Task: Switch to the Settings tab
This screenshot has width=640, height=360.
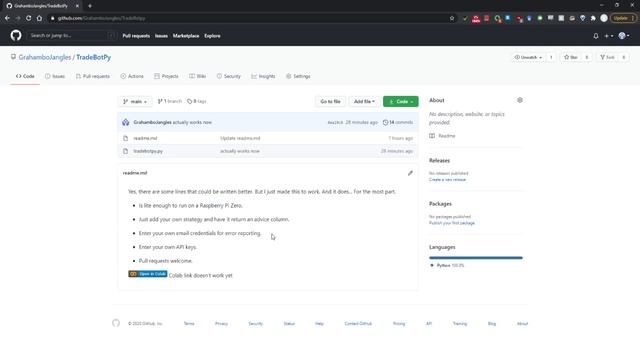Action: (298, 76)
